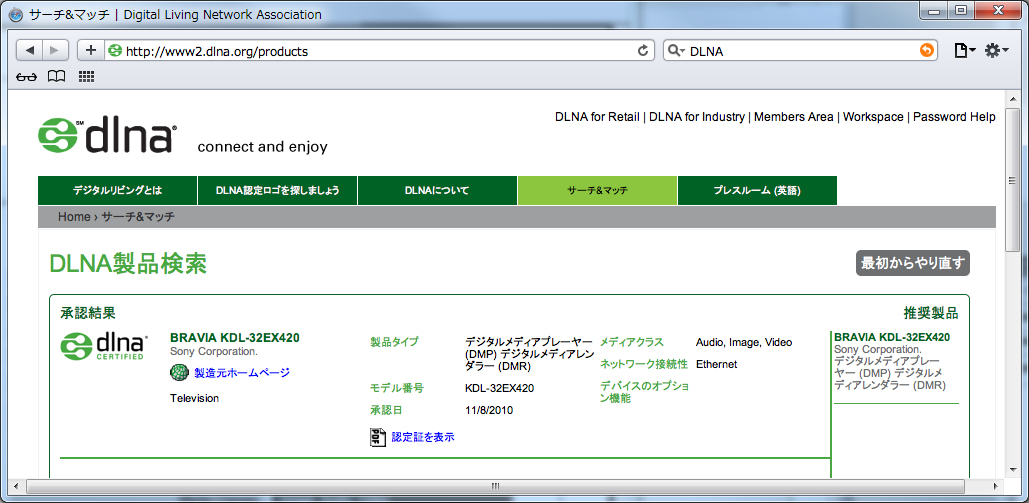This screenshot has height=503, width=1029.
Task: Open the Reading List glasses icon
Action: click(x=26, y=77)
